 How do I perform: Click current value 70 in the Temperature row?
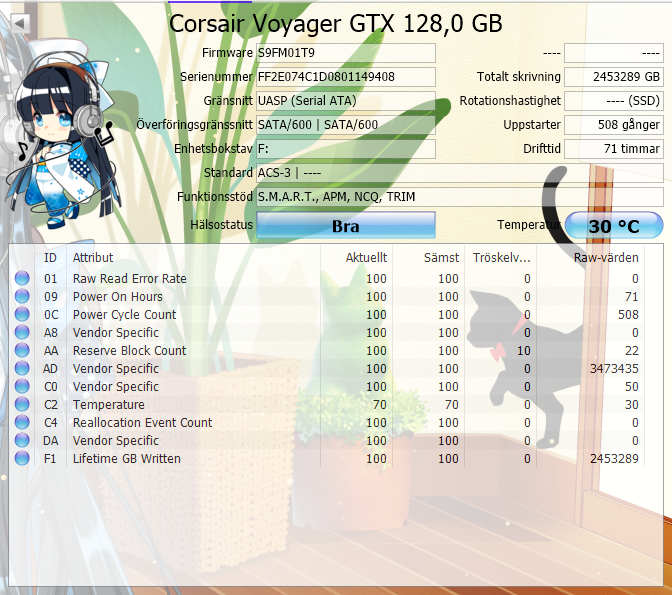[x=380, y=405]
